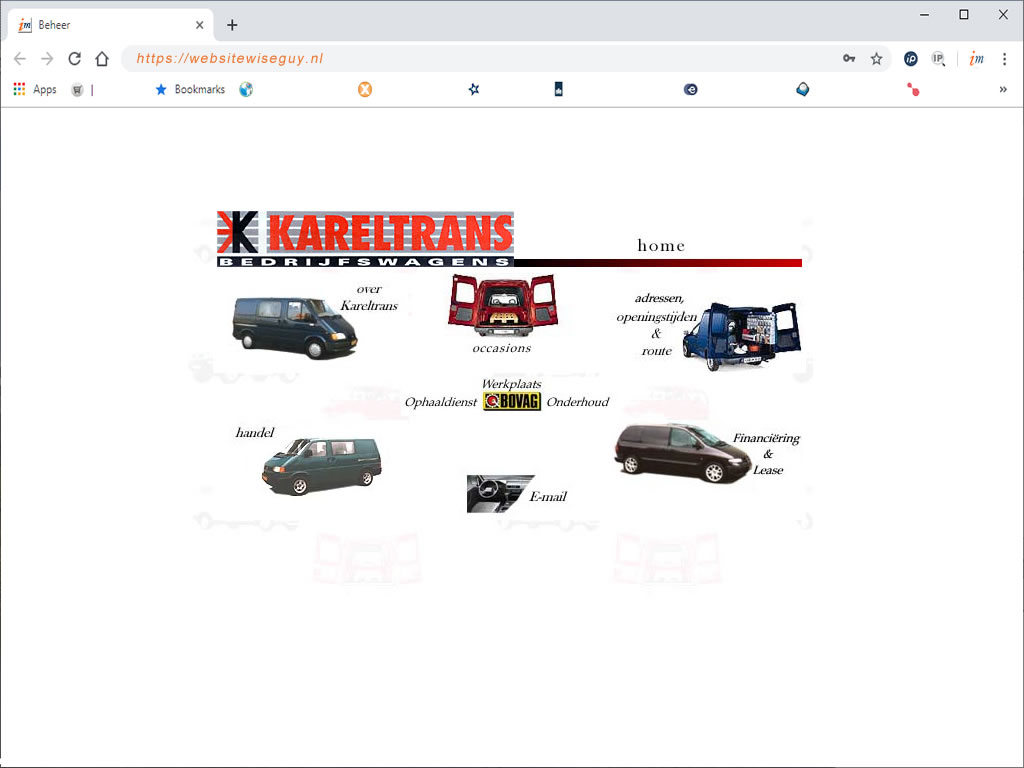This screenshot has height=768, width=1024.
Task: Click the Kareltrans logo banner
Action: click(x=365, y=239)
